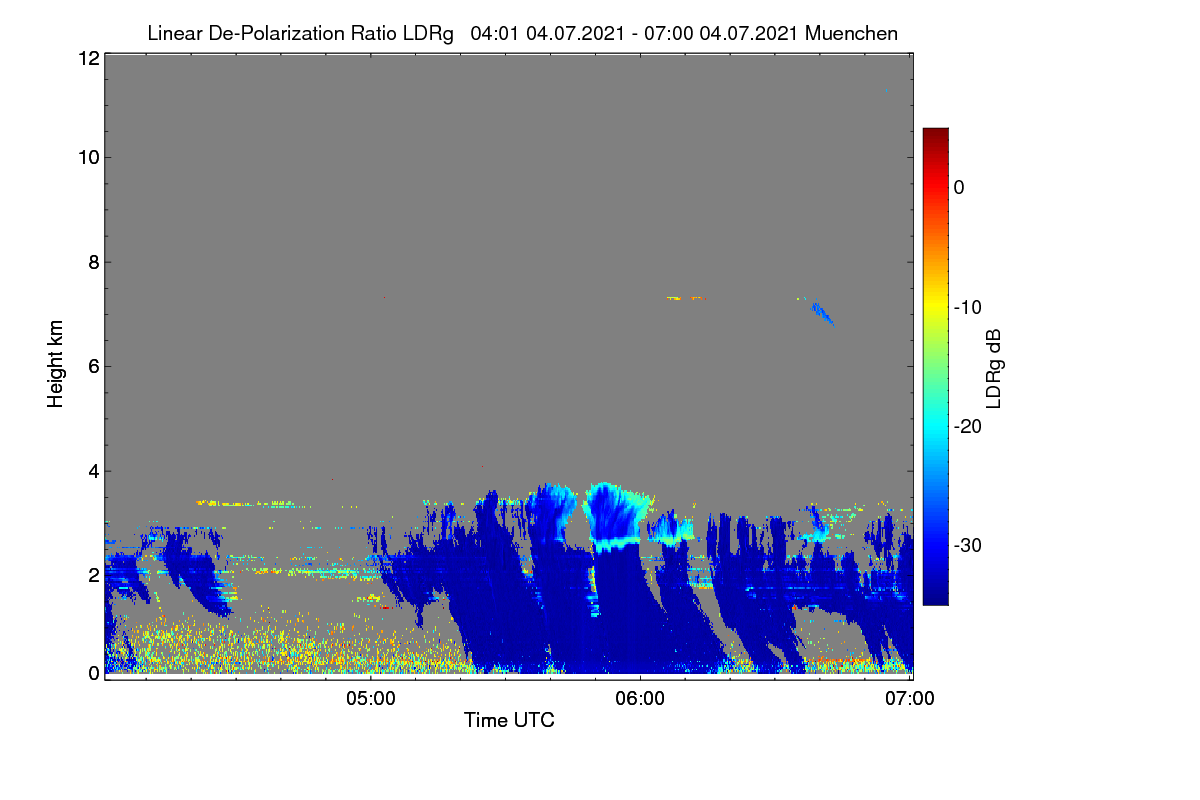
Task: Click the 8 height axis label
Action: [x=93, y=262]
